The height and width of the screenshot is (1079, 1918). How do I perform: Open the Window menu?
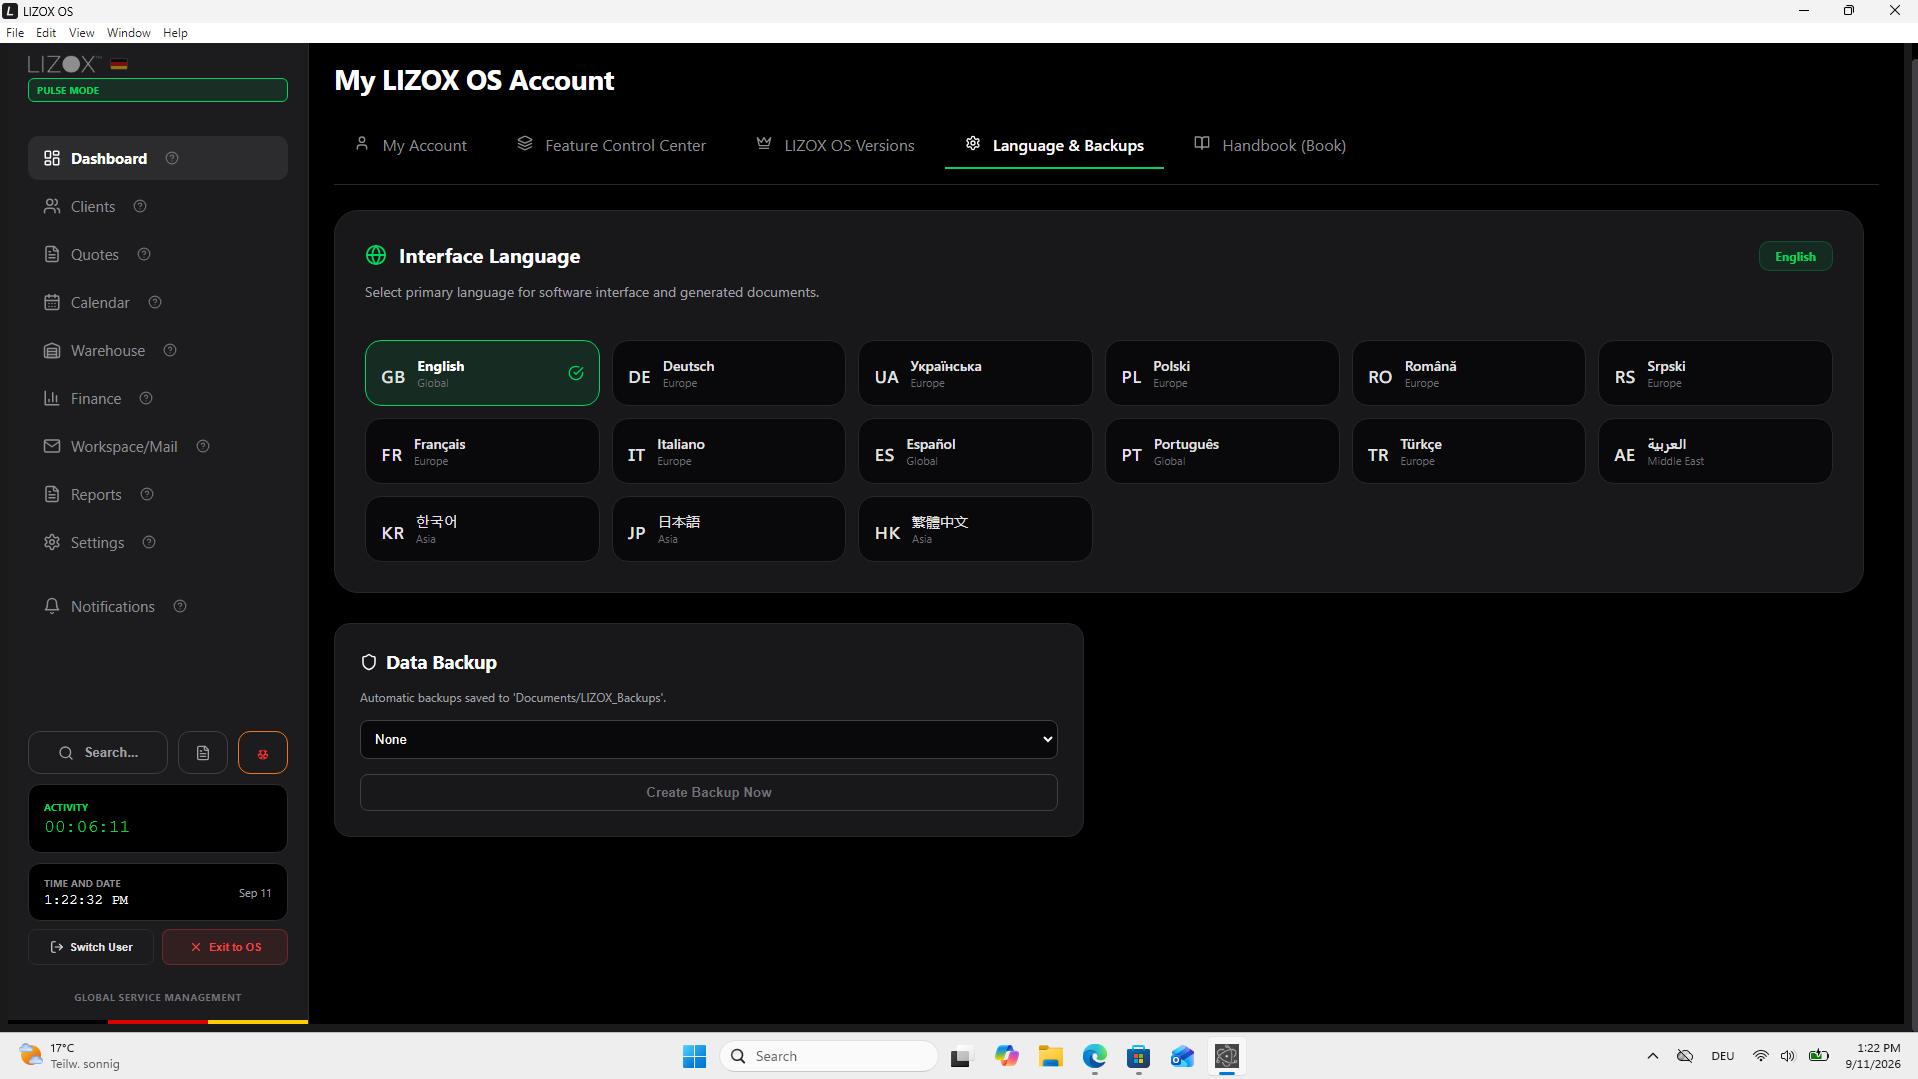pos(128,33)
